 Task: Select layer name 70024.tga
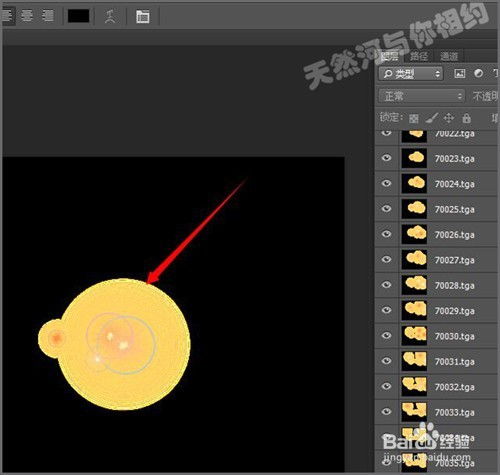455,184
